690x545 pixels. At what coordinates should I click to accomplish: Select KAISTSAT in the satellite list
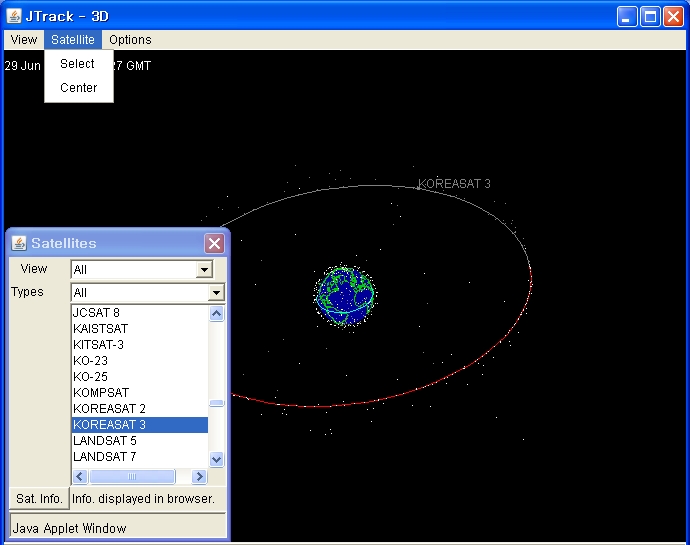(140, 328)
